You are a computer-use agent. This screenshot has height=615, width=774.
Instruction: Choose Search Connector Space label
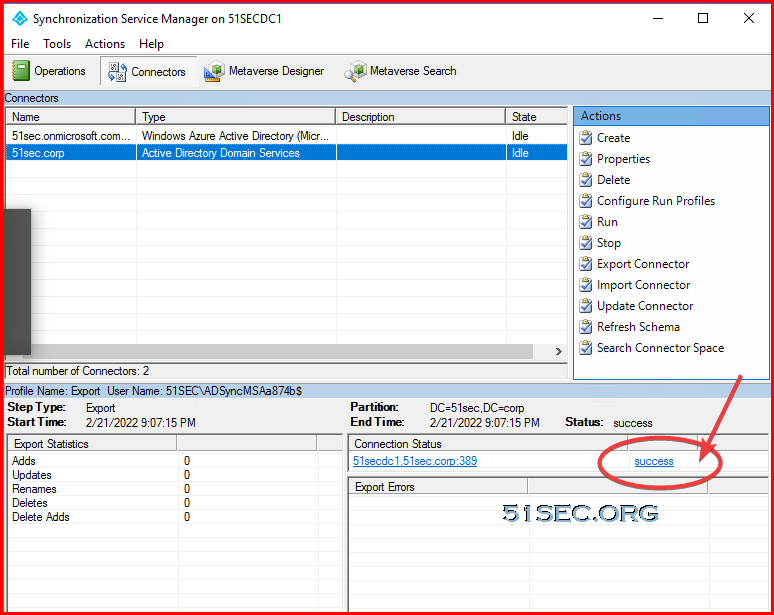(660, 347)
